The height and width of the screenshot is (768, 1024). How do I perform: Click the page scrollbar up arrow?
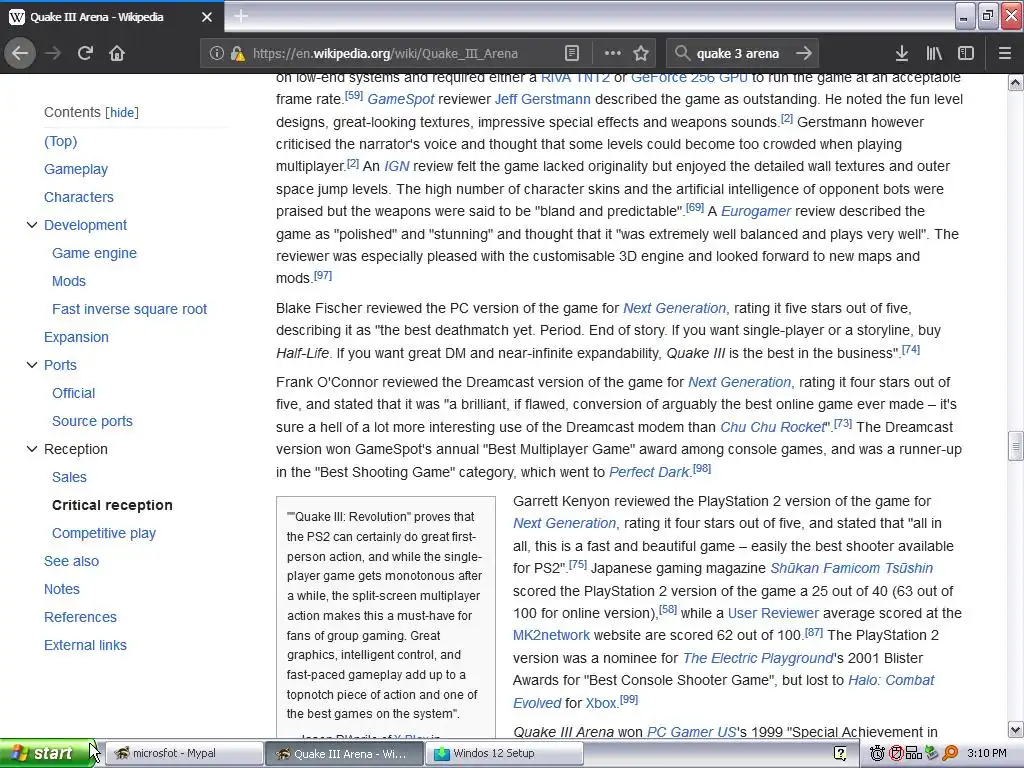(x=1015, y=82)
